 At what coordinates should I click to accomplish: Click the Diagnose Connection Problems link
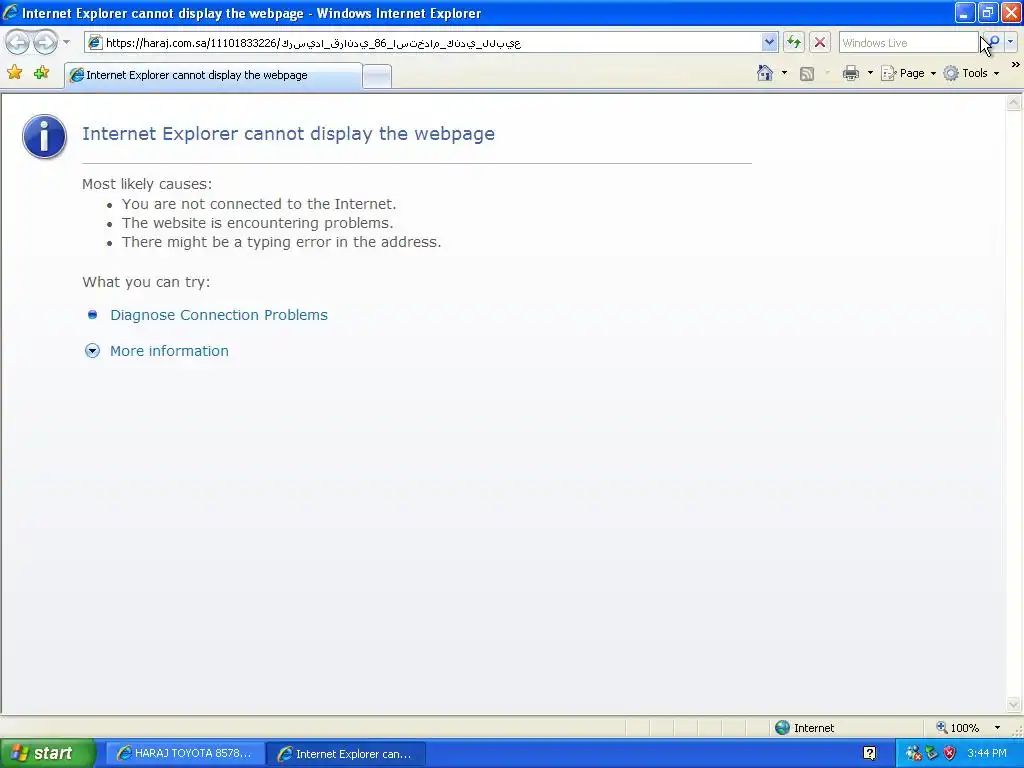pos(219,315)
